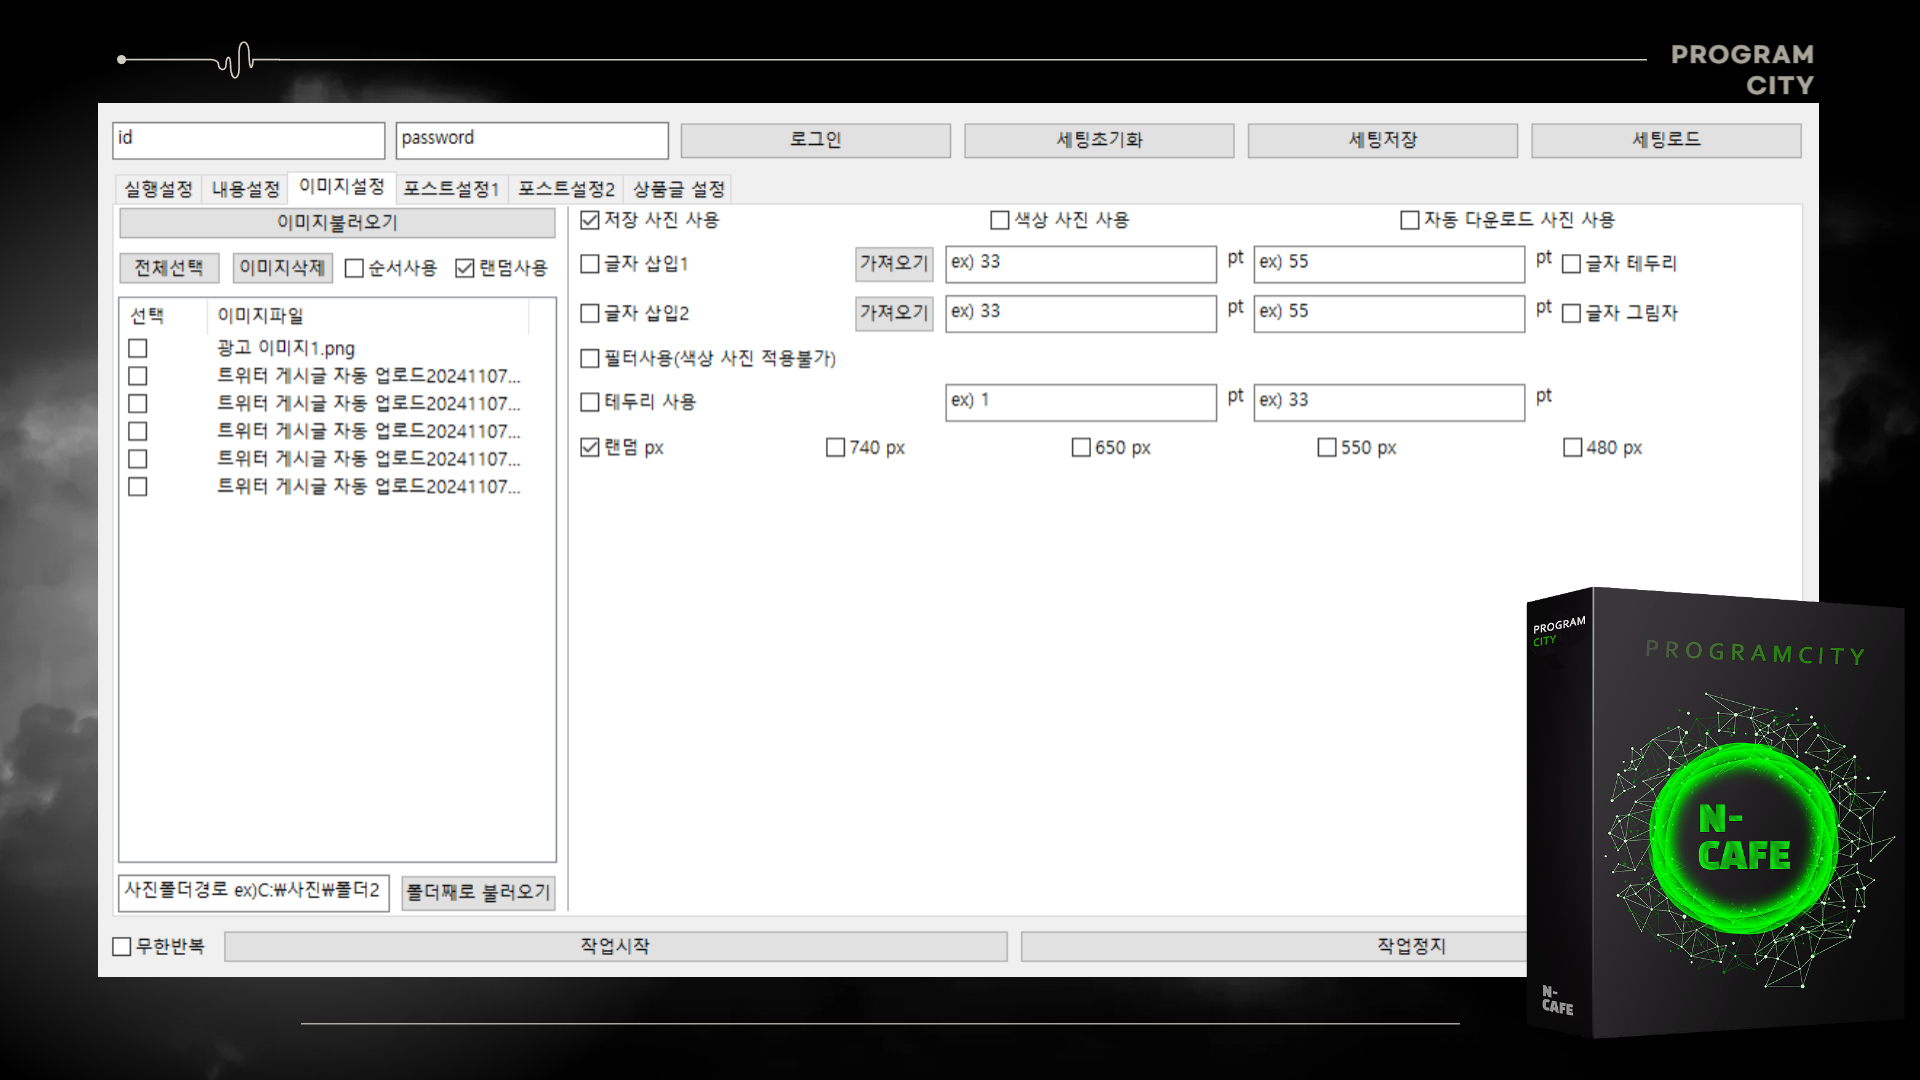
Task: Click the 작업시작 button
Action: [x=615, y=946]
